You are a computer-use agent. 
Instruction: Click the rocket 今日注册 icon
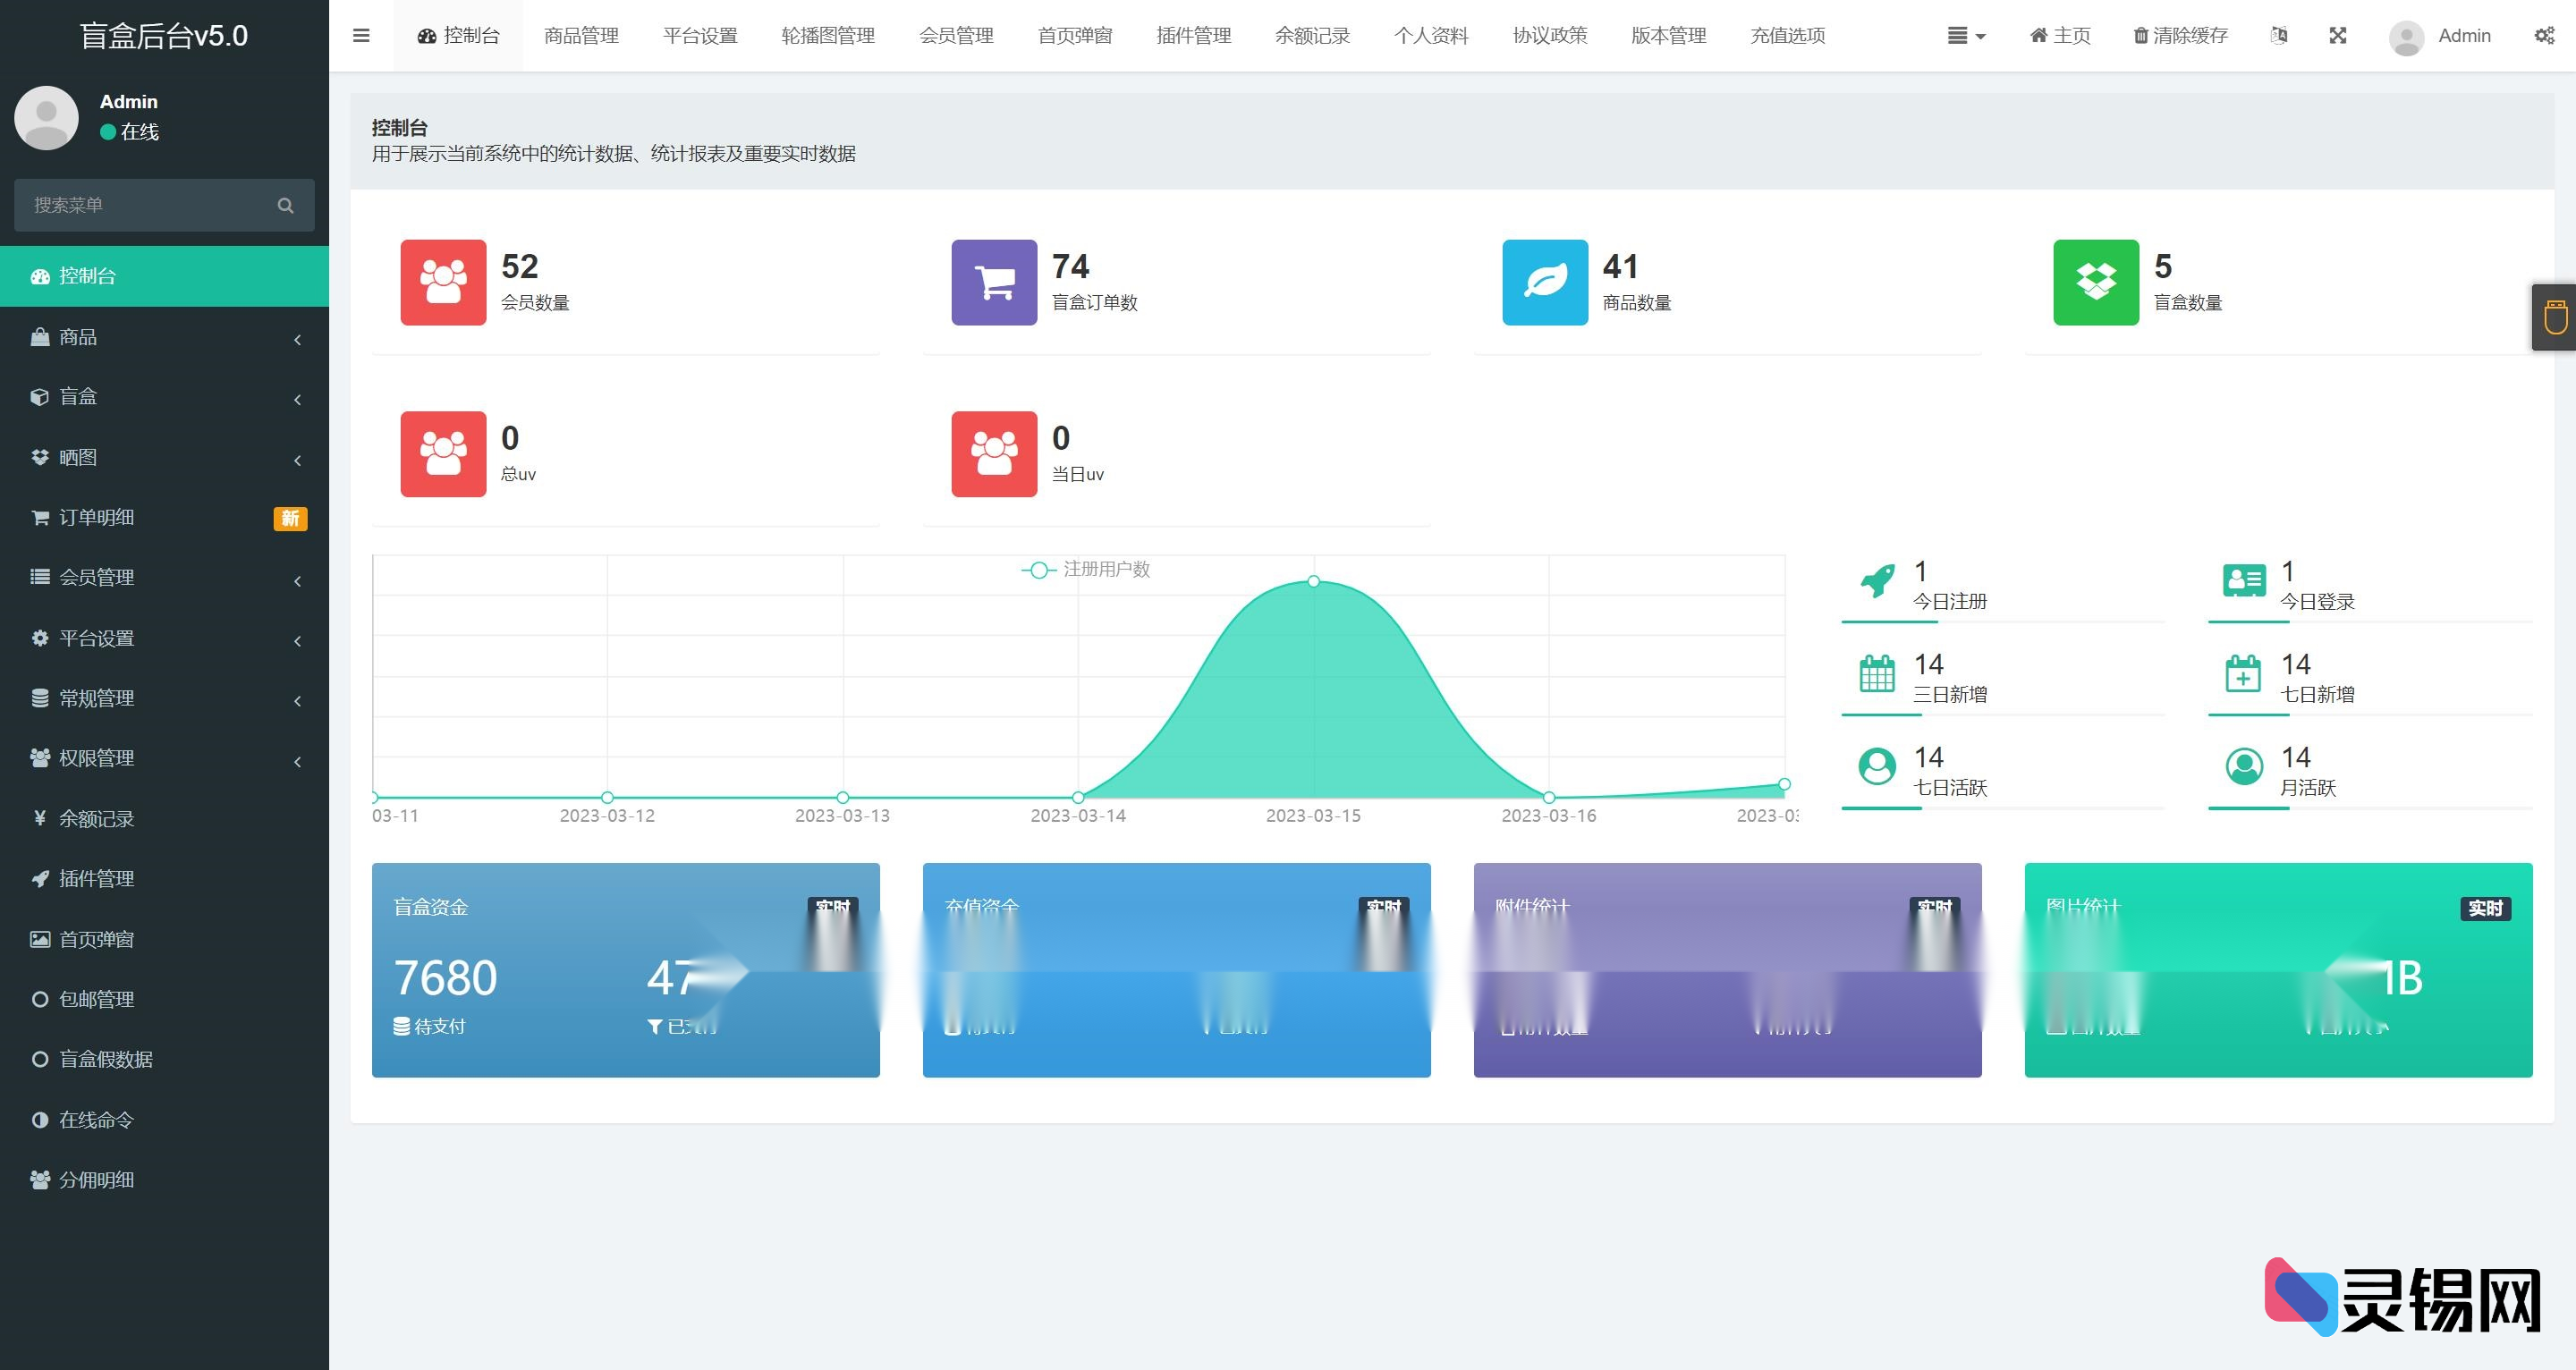pyautogui.click(x=1877, y=581)
